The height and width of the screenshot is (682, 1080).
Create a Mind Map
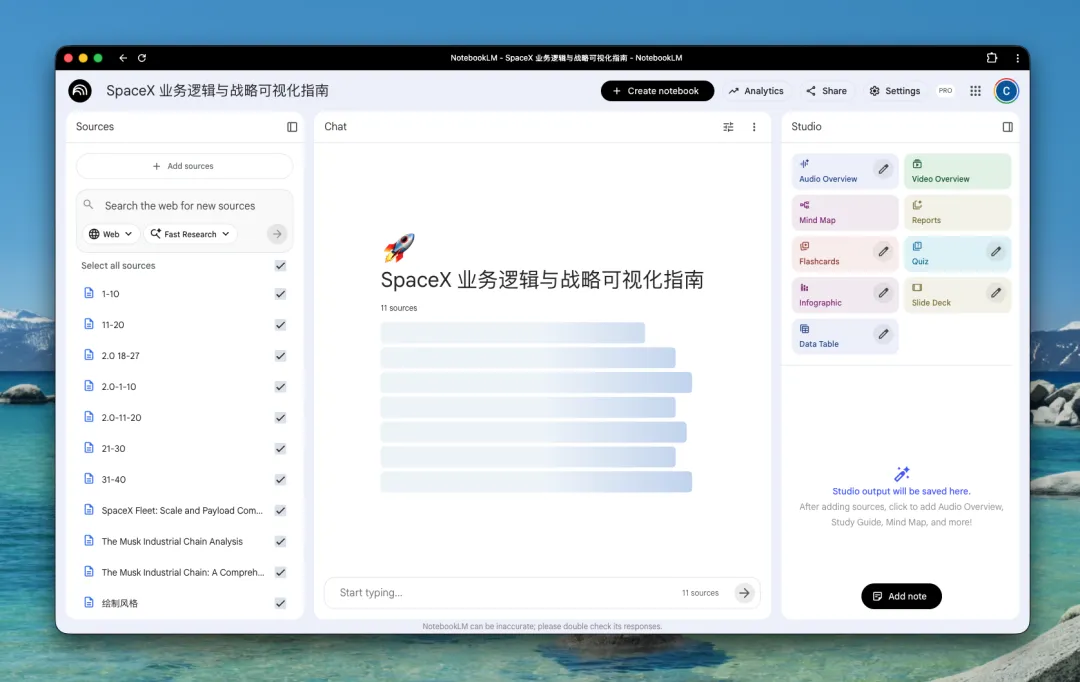click(x=845, y=212)
